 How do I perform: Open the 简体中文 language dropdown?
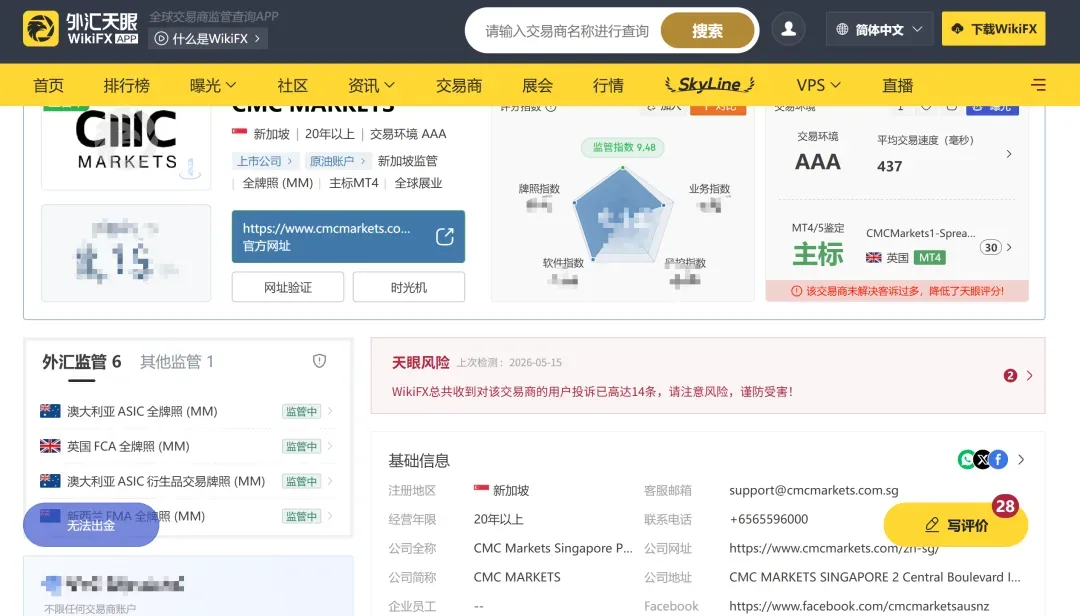tap(879, 29)
